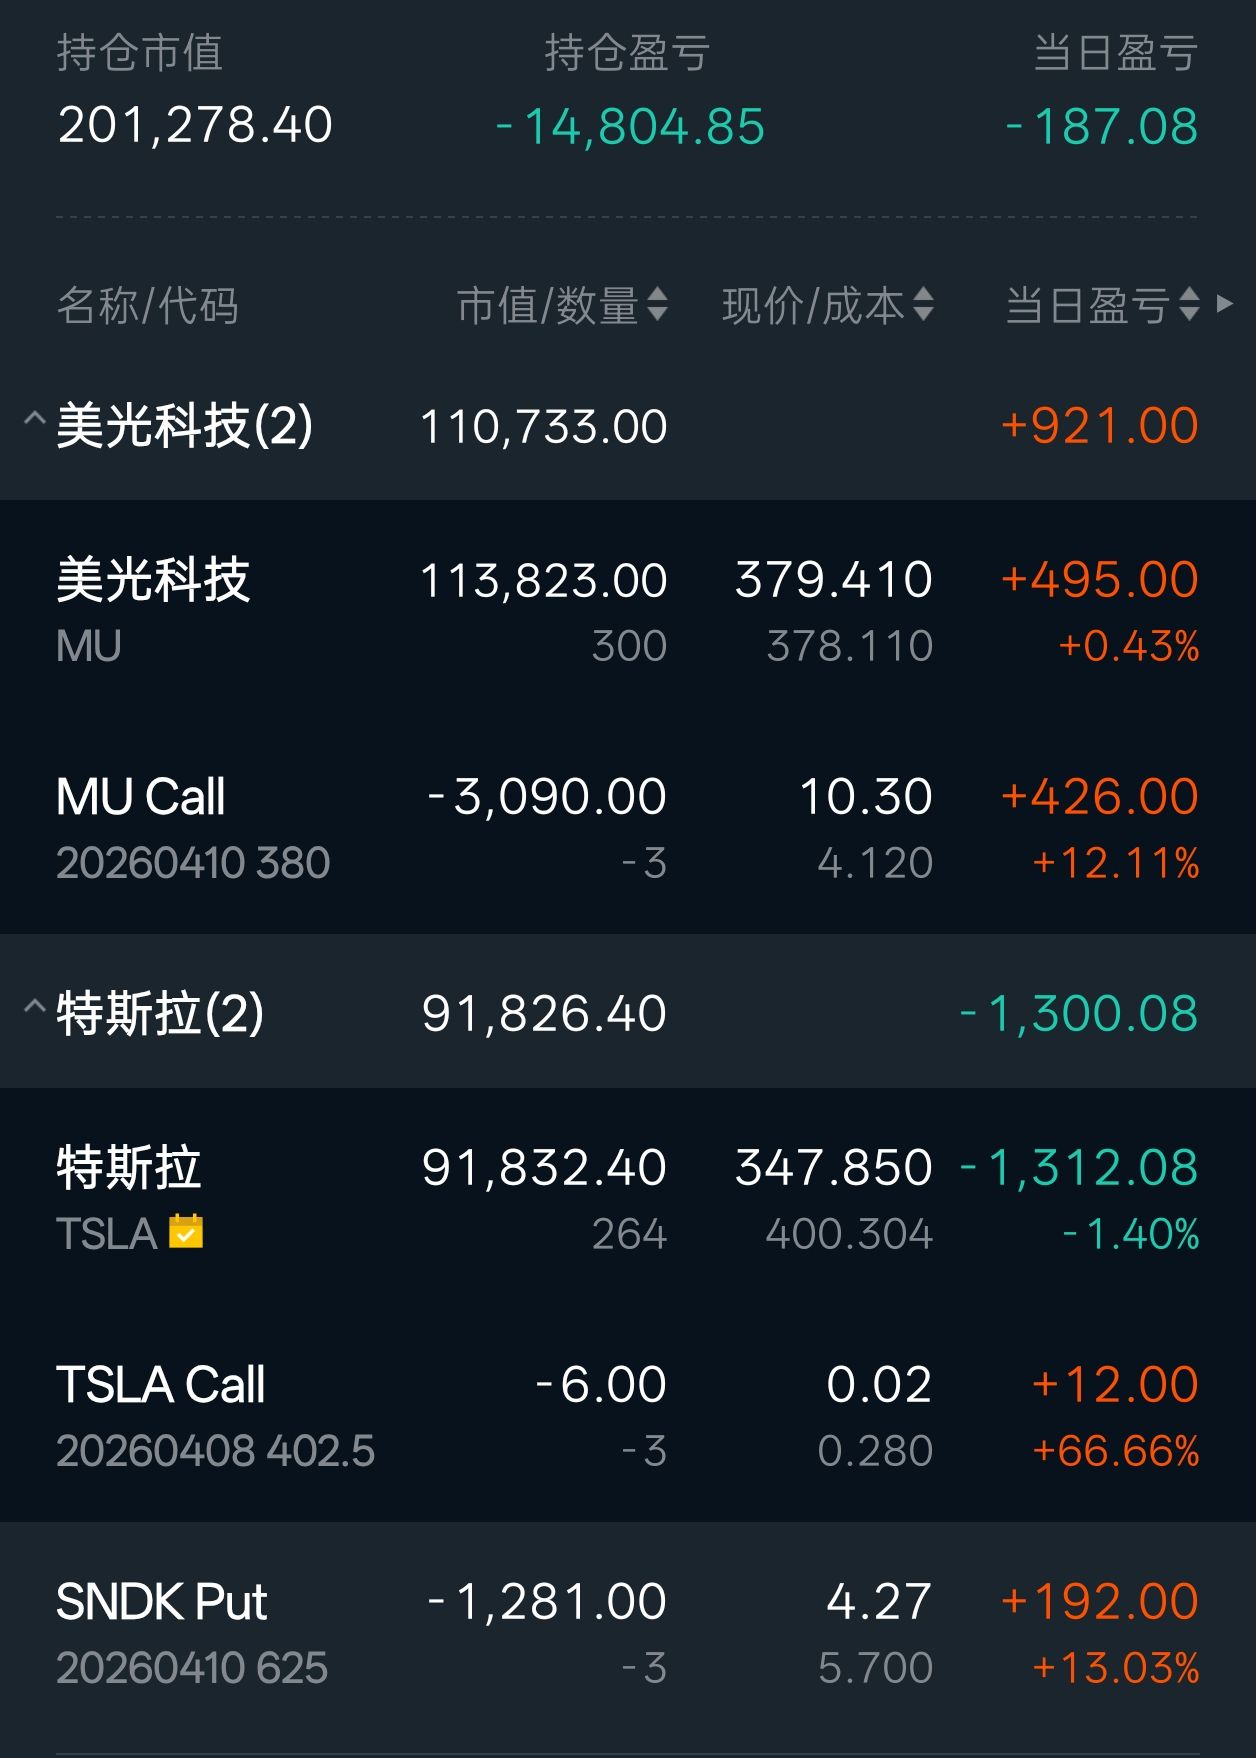This screenshot has height=1758, width=1256.
Task: Click the TSLA yellow calendar event icon
Action: [x=186, y=1232]
